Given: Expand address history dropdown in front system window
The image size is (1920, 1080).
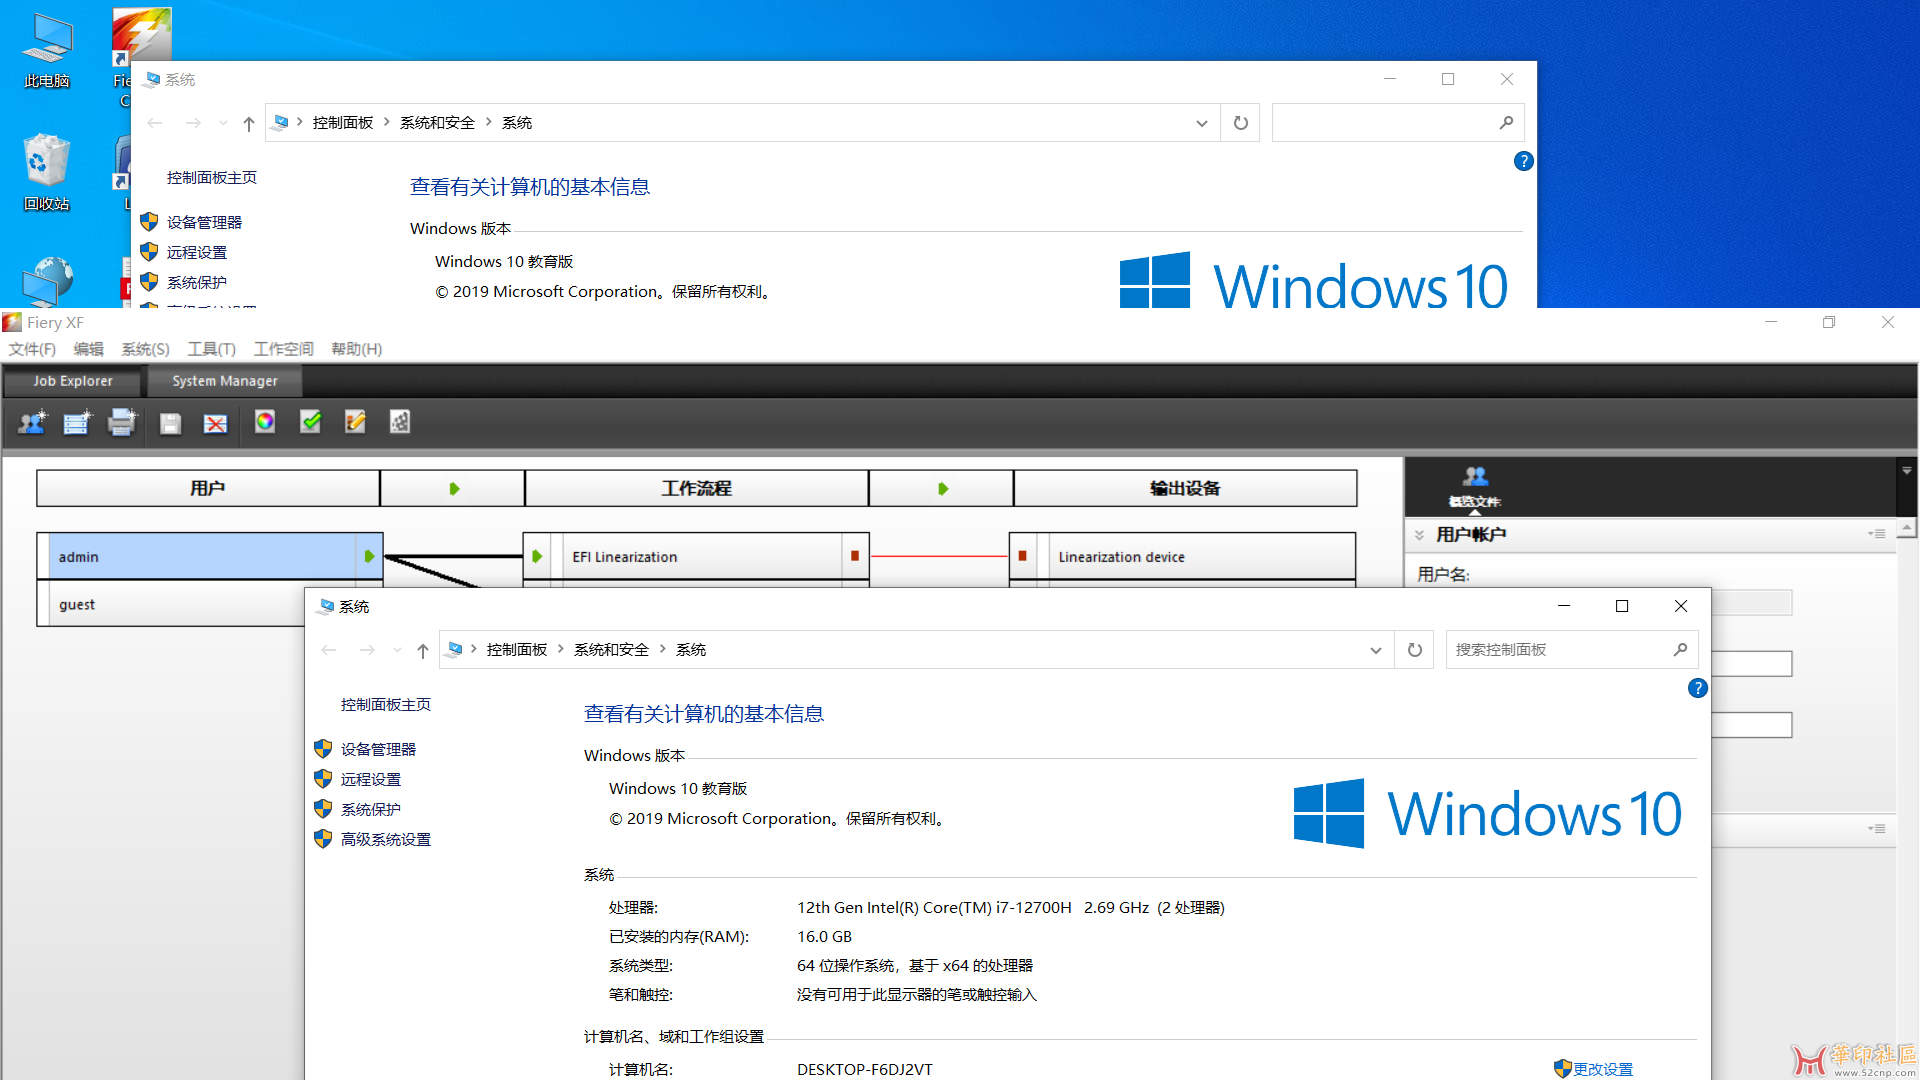Looking at the screenshot, I should (x=1376, y=650).
